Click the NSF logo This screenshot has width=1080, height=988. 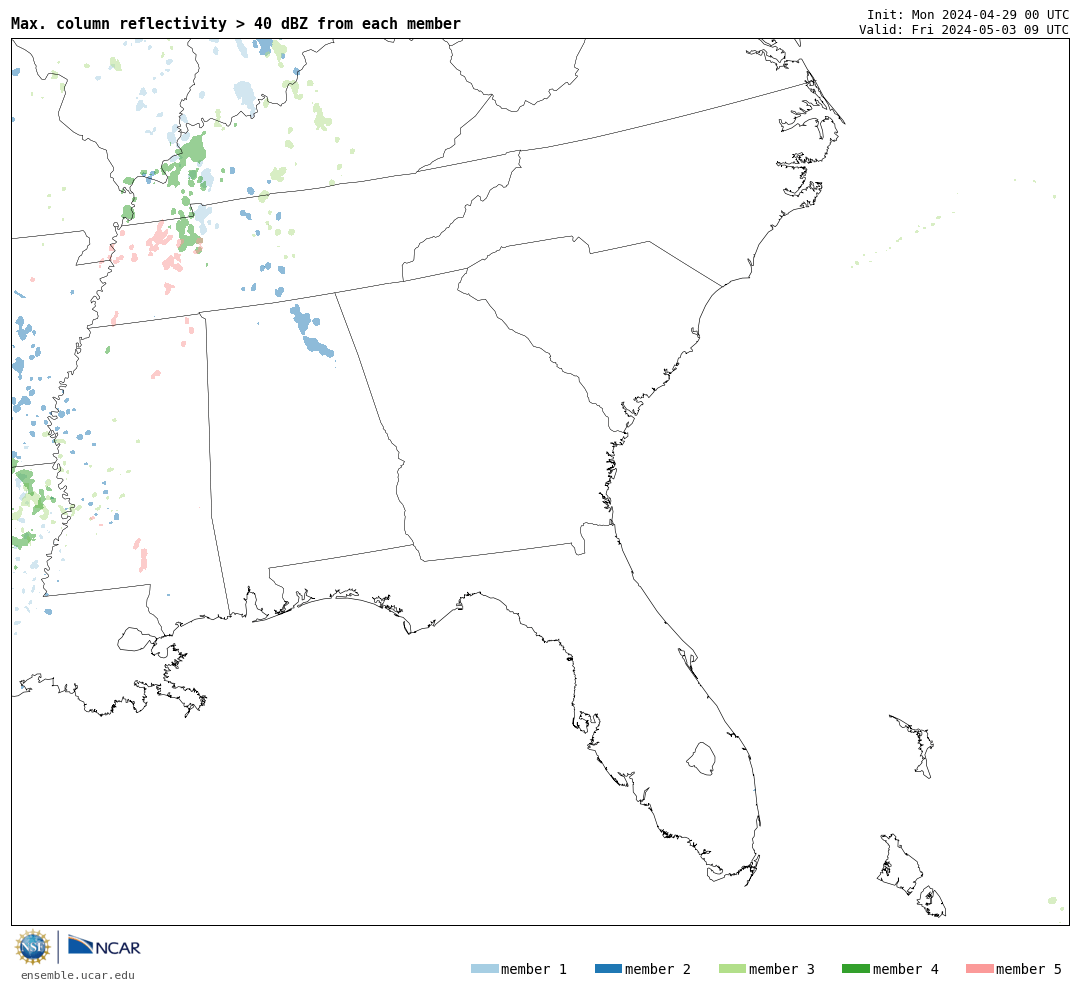pyautogui.click(x=32, y=947)
